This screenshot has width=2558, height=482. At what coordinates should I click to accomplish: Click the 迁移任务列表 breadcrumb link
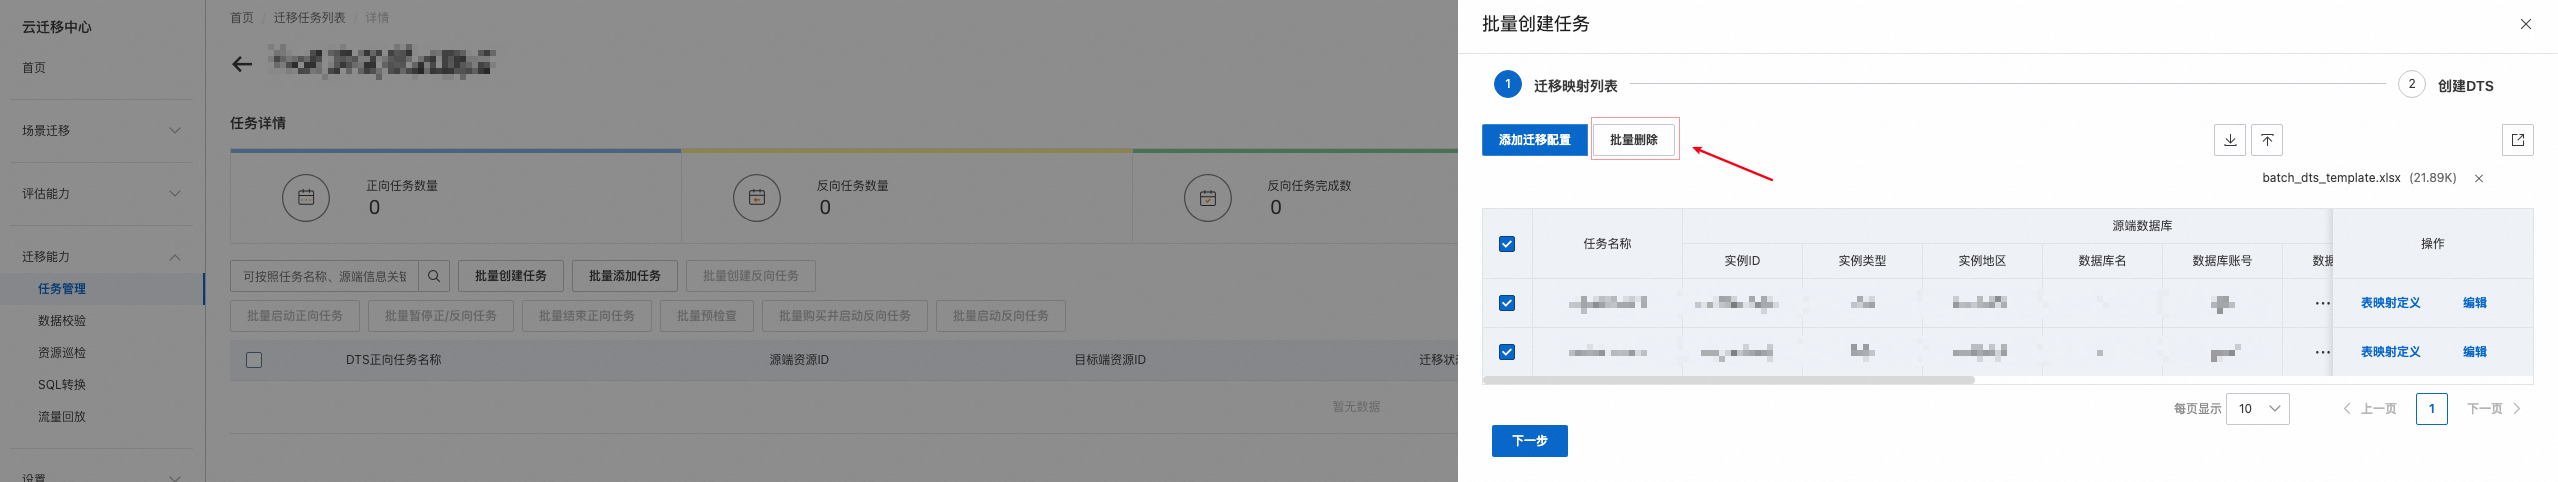310,18
